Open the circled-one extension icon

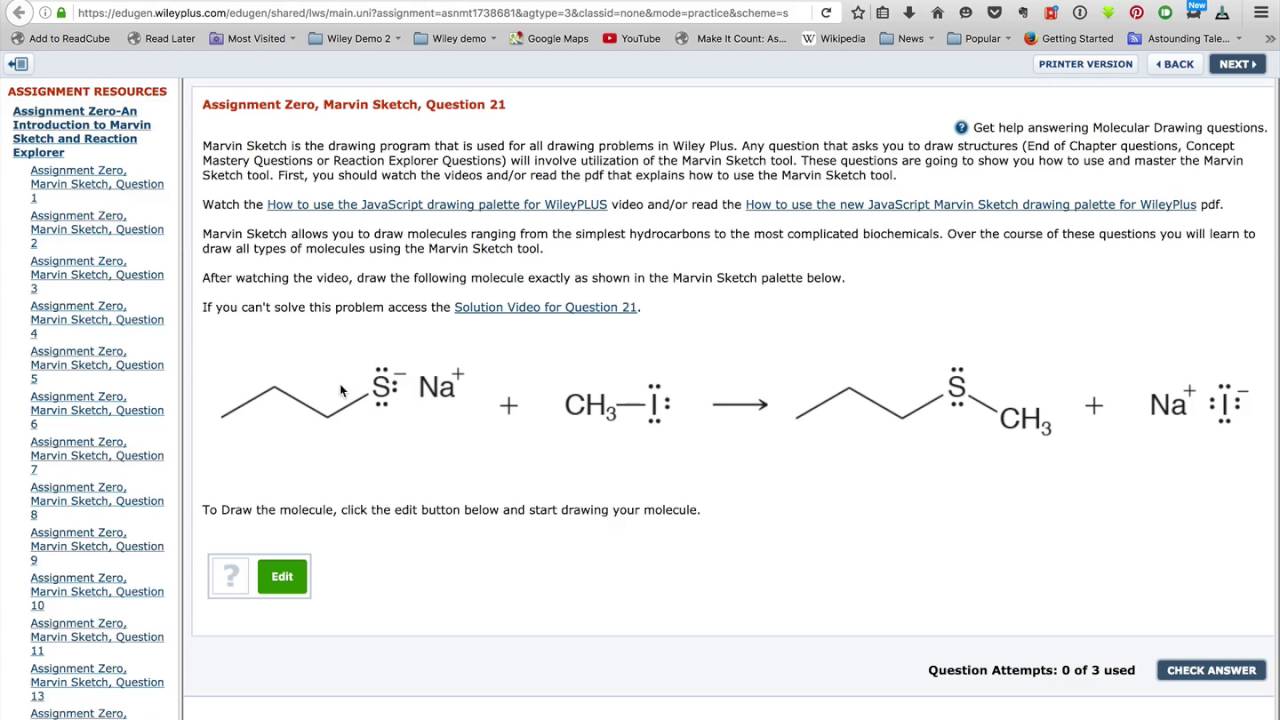[x=1080, y=13]
